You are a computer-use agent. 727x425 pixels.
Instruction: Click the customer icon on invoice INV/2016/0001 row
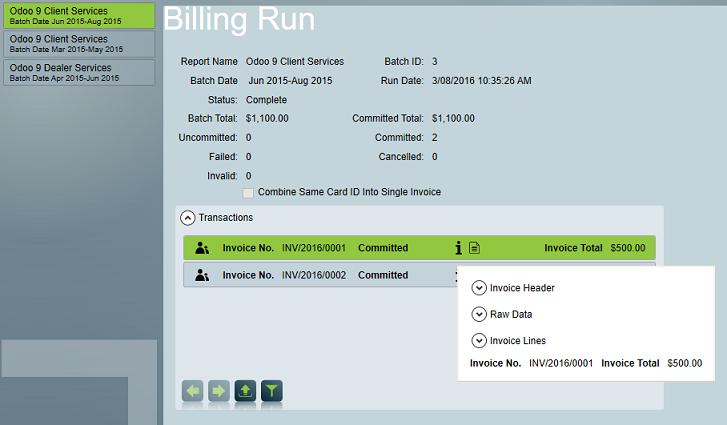click(x=202, y=248)
